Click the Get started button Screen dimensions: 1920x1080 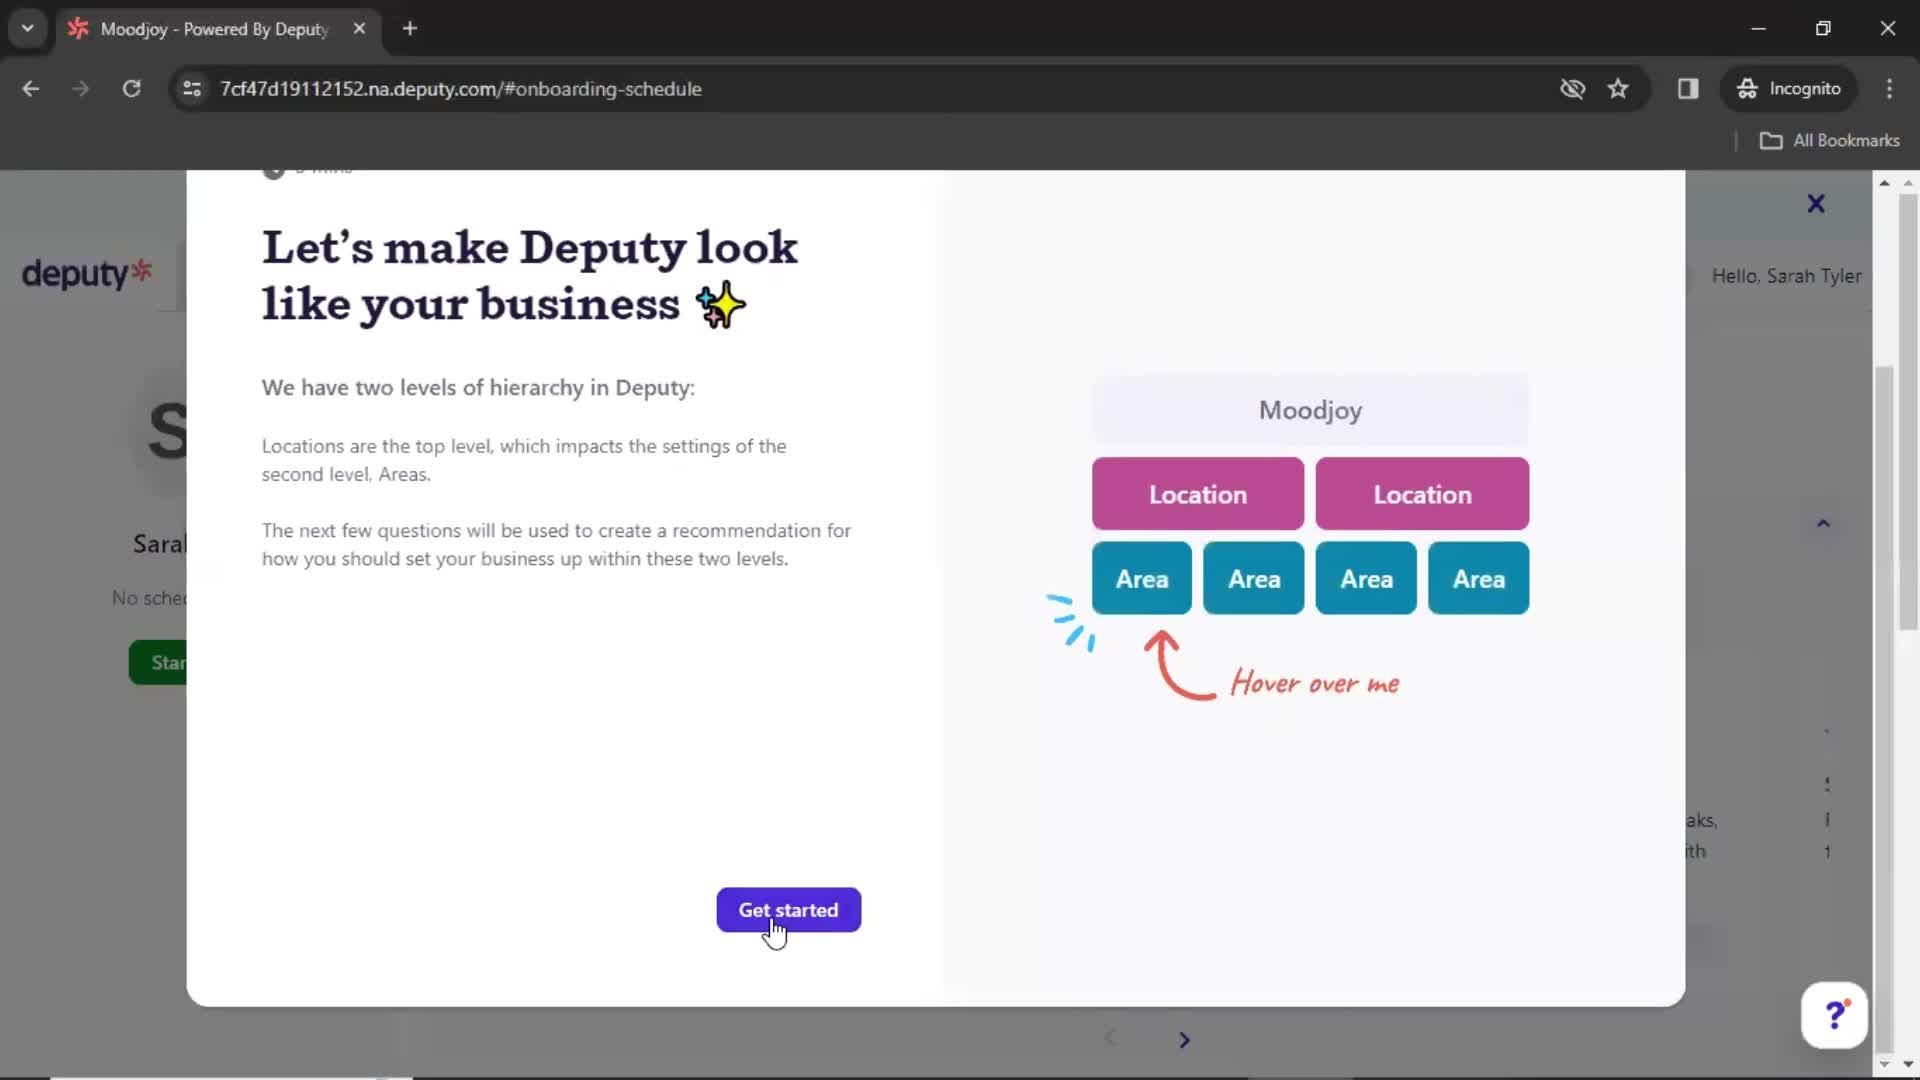[787, 910]
